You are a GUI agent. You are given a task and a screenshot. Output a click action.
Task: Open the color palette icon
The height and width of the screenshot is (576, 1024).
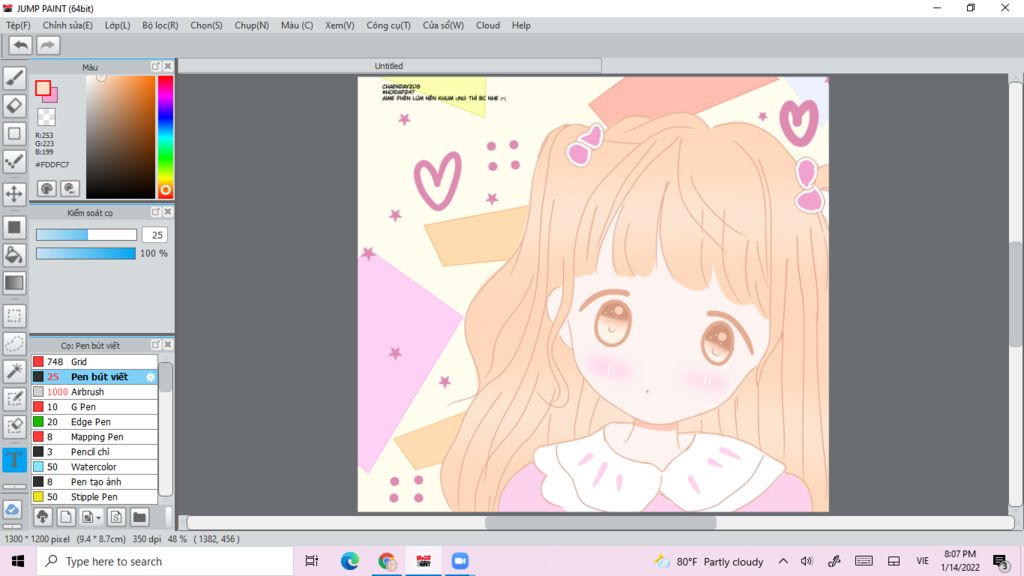46,189
